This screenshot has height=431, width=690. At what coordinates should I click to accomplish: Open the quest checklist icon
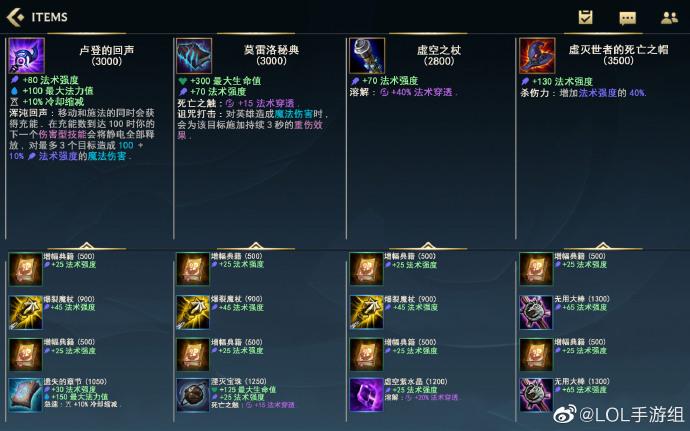pos(585,18)
